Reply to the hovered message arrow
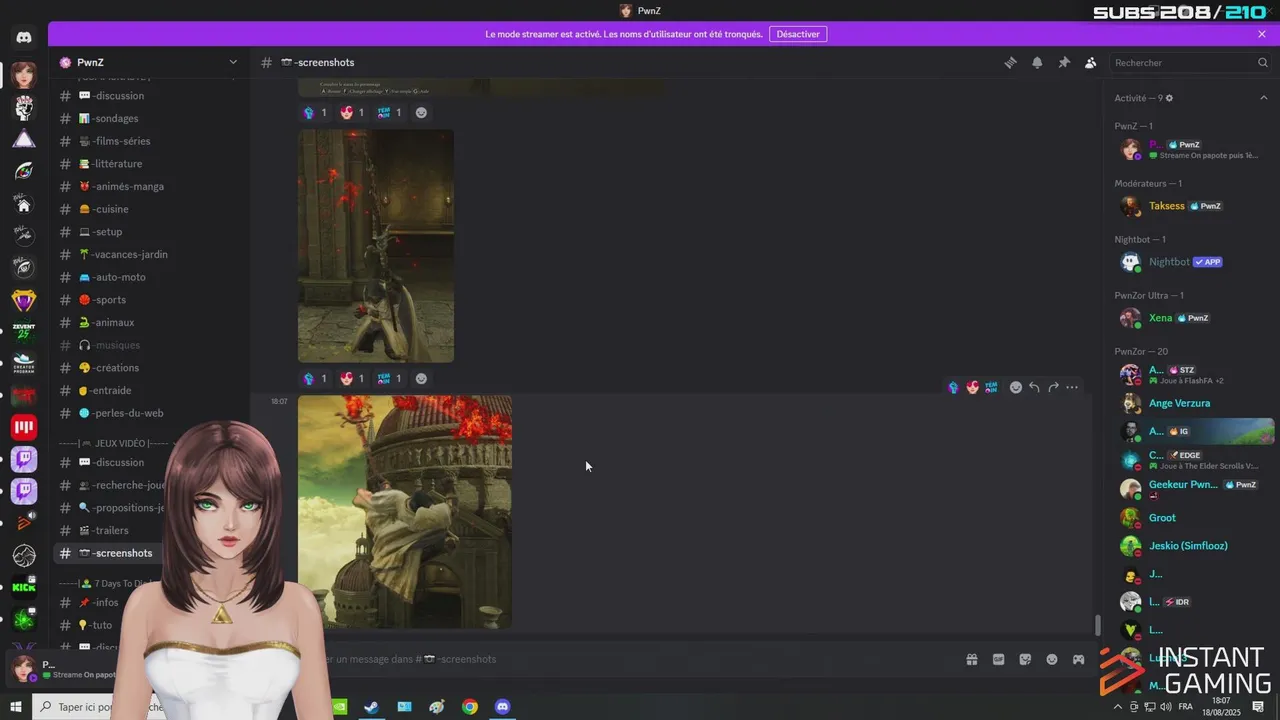Viewport: 1280px width, 720px height. (x=1035, y=387)
